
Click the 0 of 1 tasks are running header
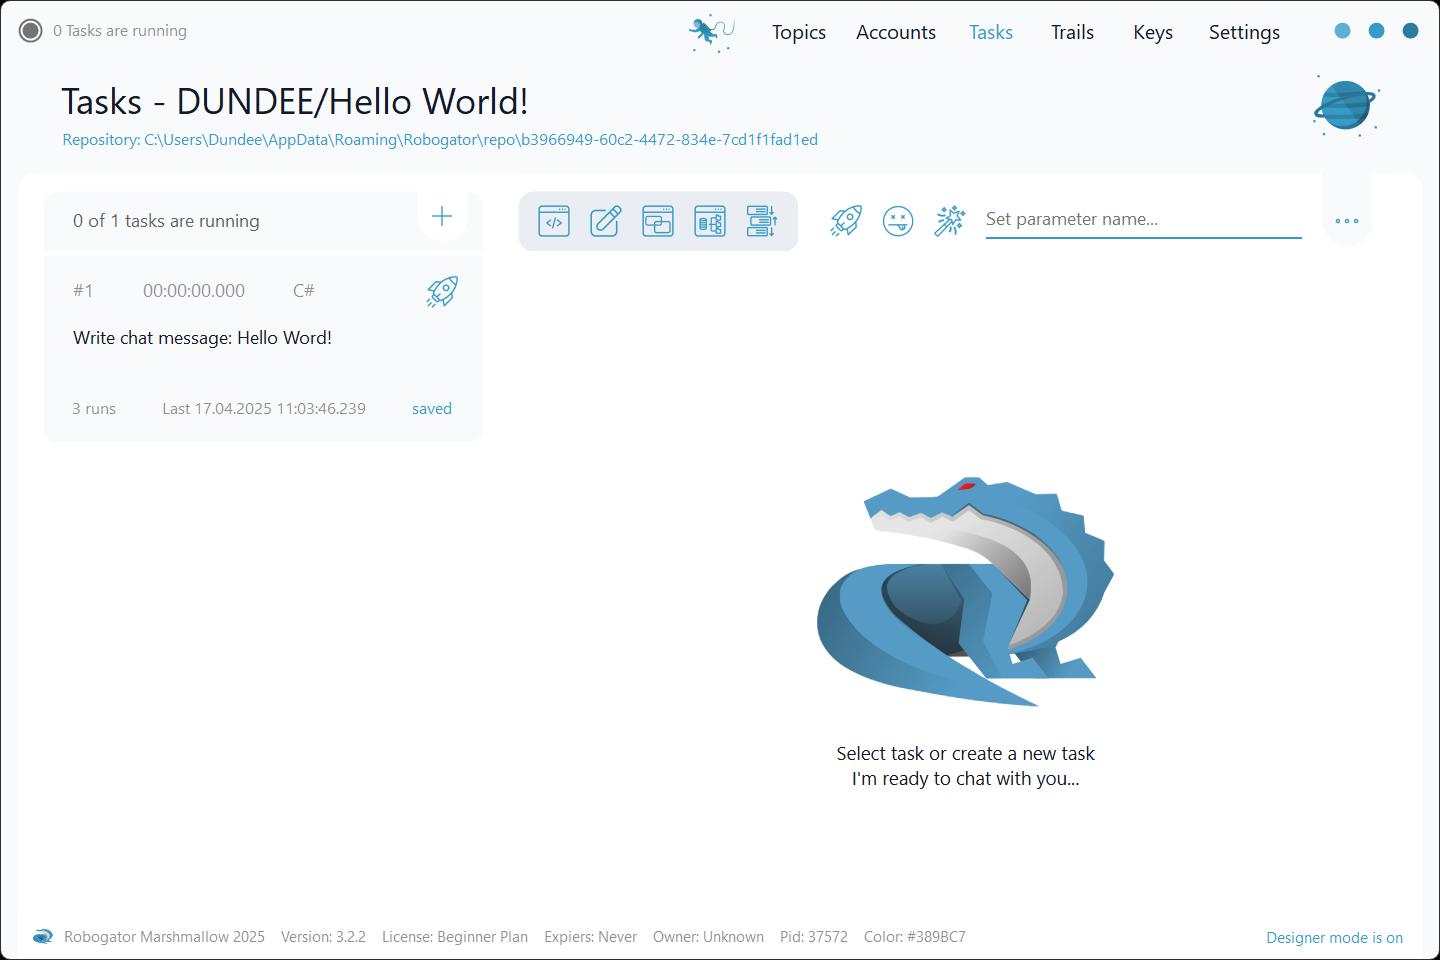(x=166, y=221)
